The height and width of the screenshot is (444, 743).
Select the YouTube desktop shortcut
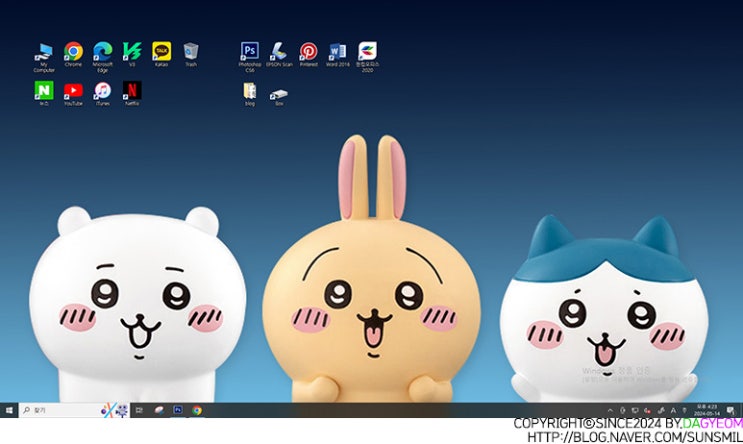click(73, 93)
